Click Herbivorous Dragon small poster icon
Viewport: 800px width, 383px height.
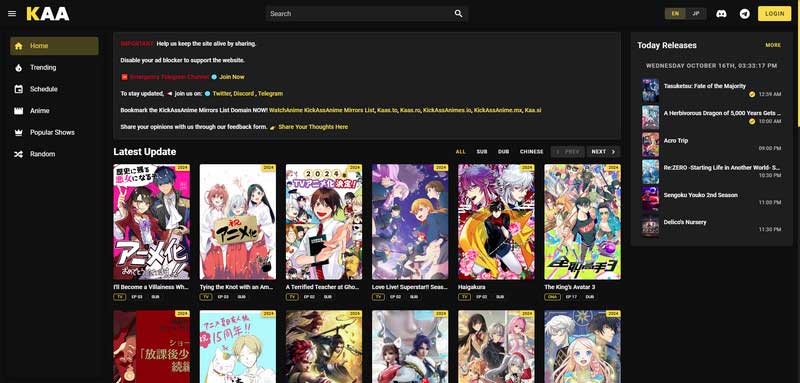point(650,117)
